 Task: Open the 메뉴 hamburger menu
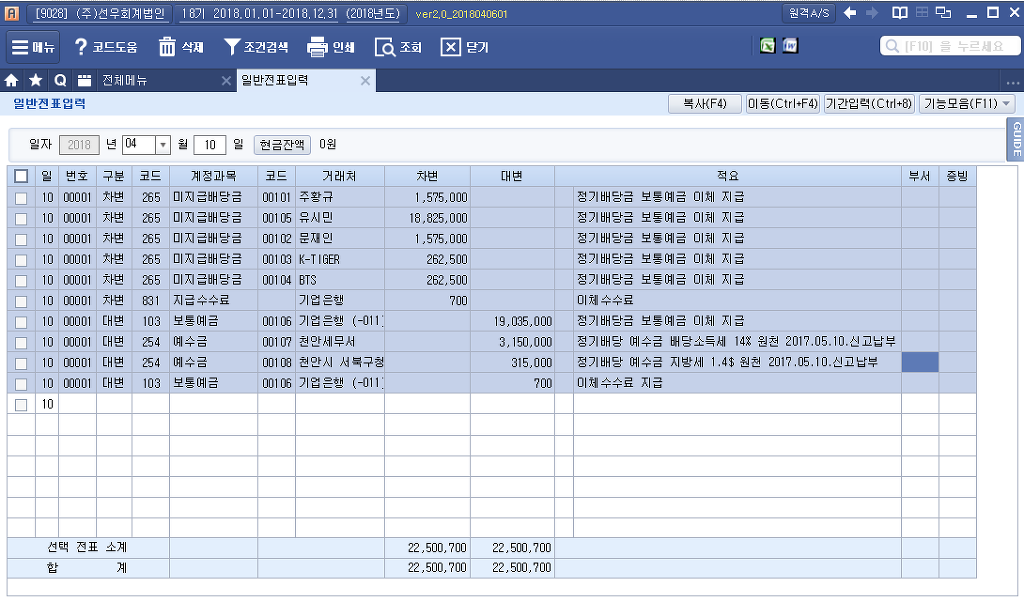(x=33, y=47)
